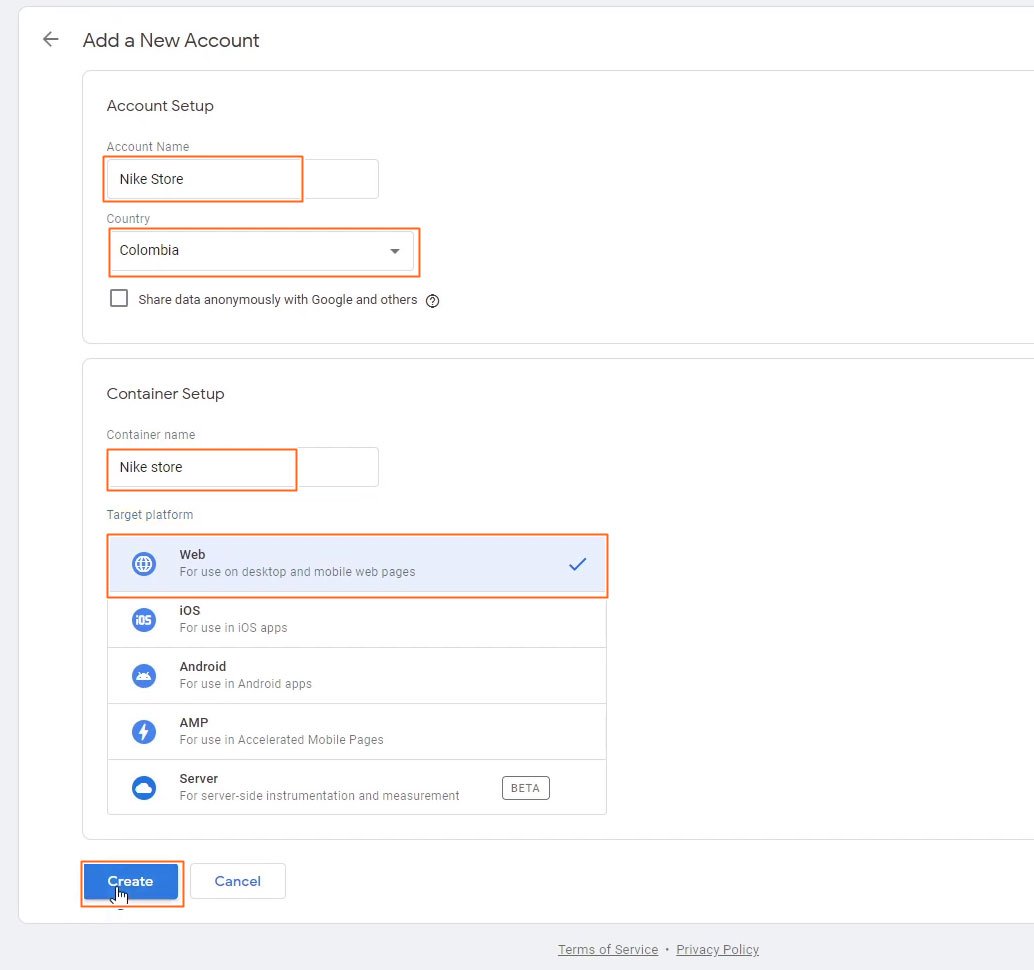This screenshot has height=970, width=1034.
Task: Click the BETA badge on Server row
Action: coord(526,788)
